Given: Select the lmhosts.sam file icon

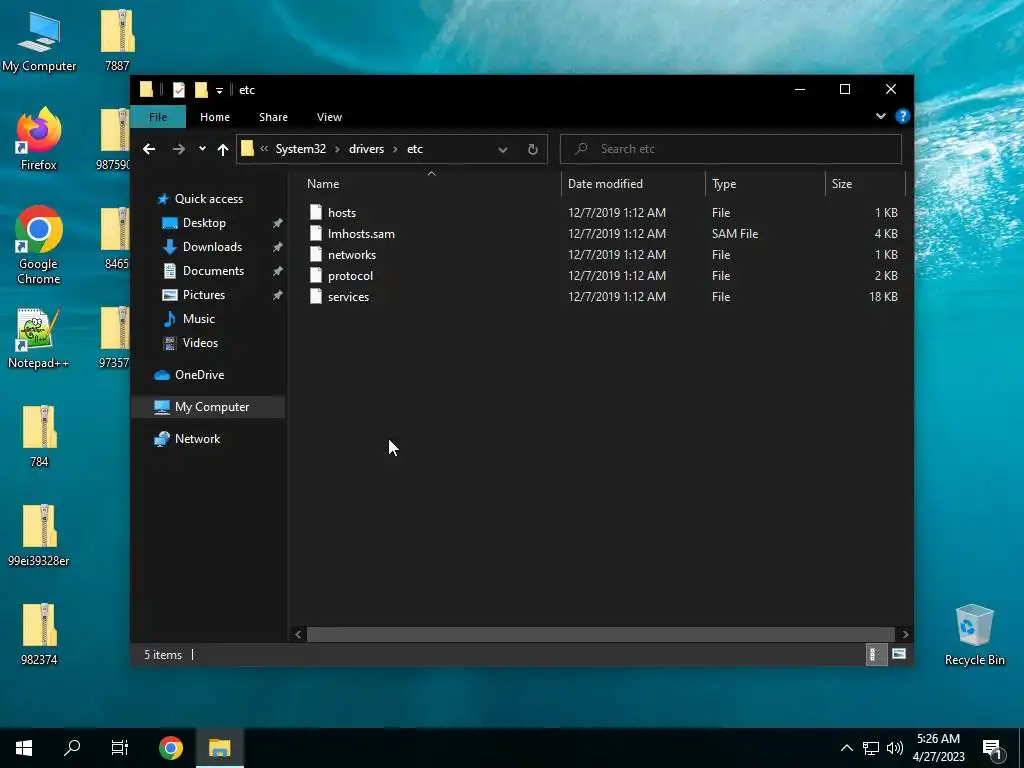Looking at the screenshot, I should 316,233.
